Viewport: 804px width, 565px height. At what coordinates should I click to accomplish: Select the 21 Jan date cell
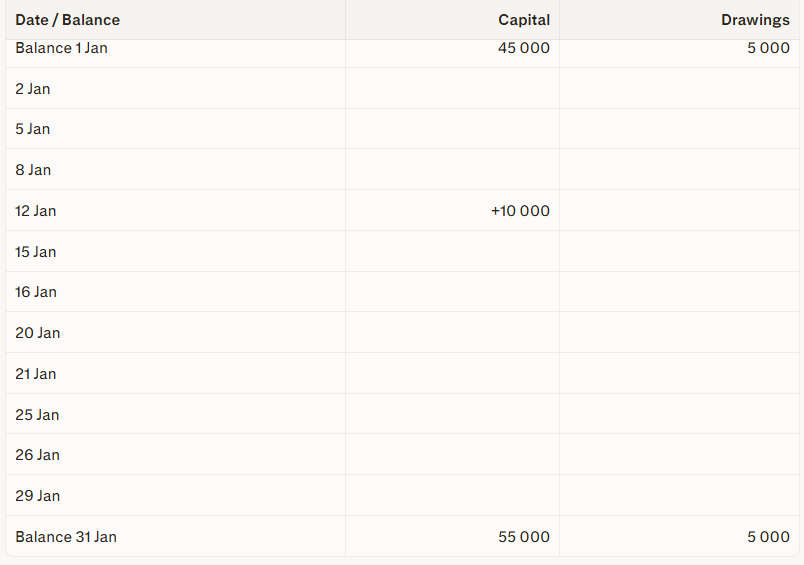coord(36,374)
